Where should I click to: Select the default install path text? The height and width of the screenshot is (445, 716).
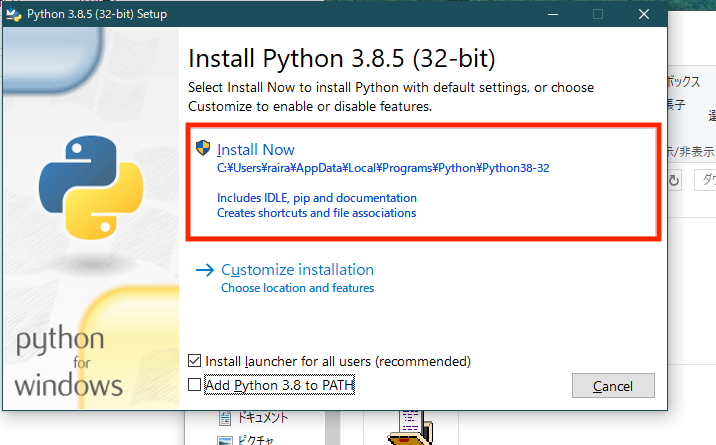[383, 168]
